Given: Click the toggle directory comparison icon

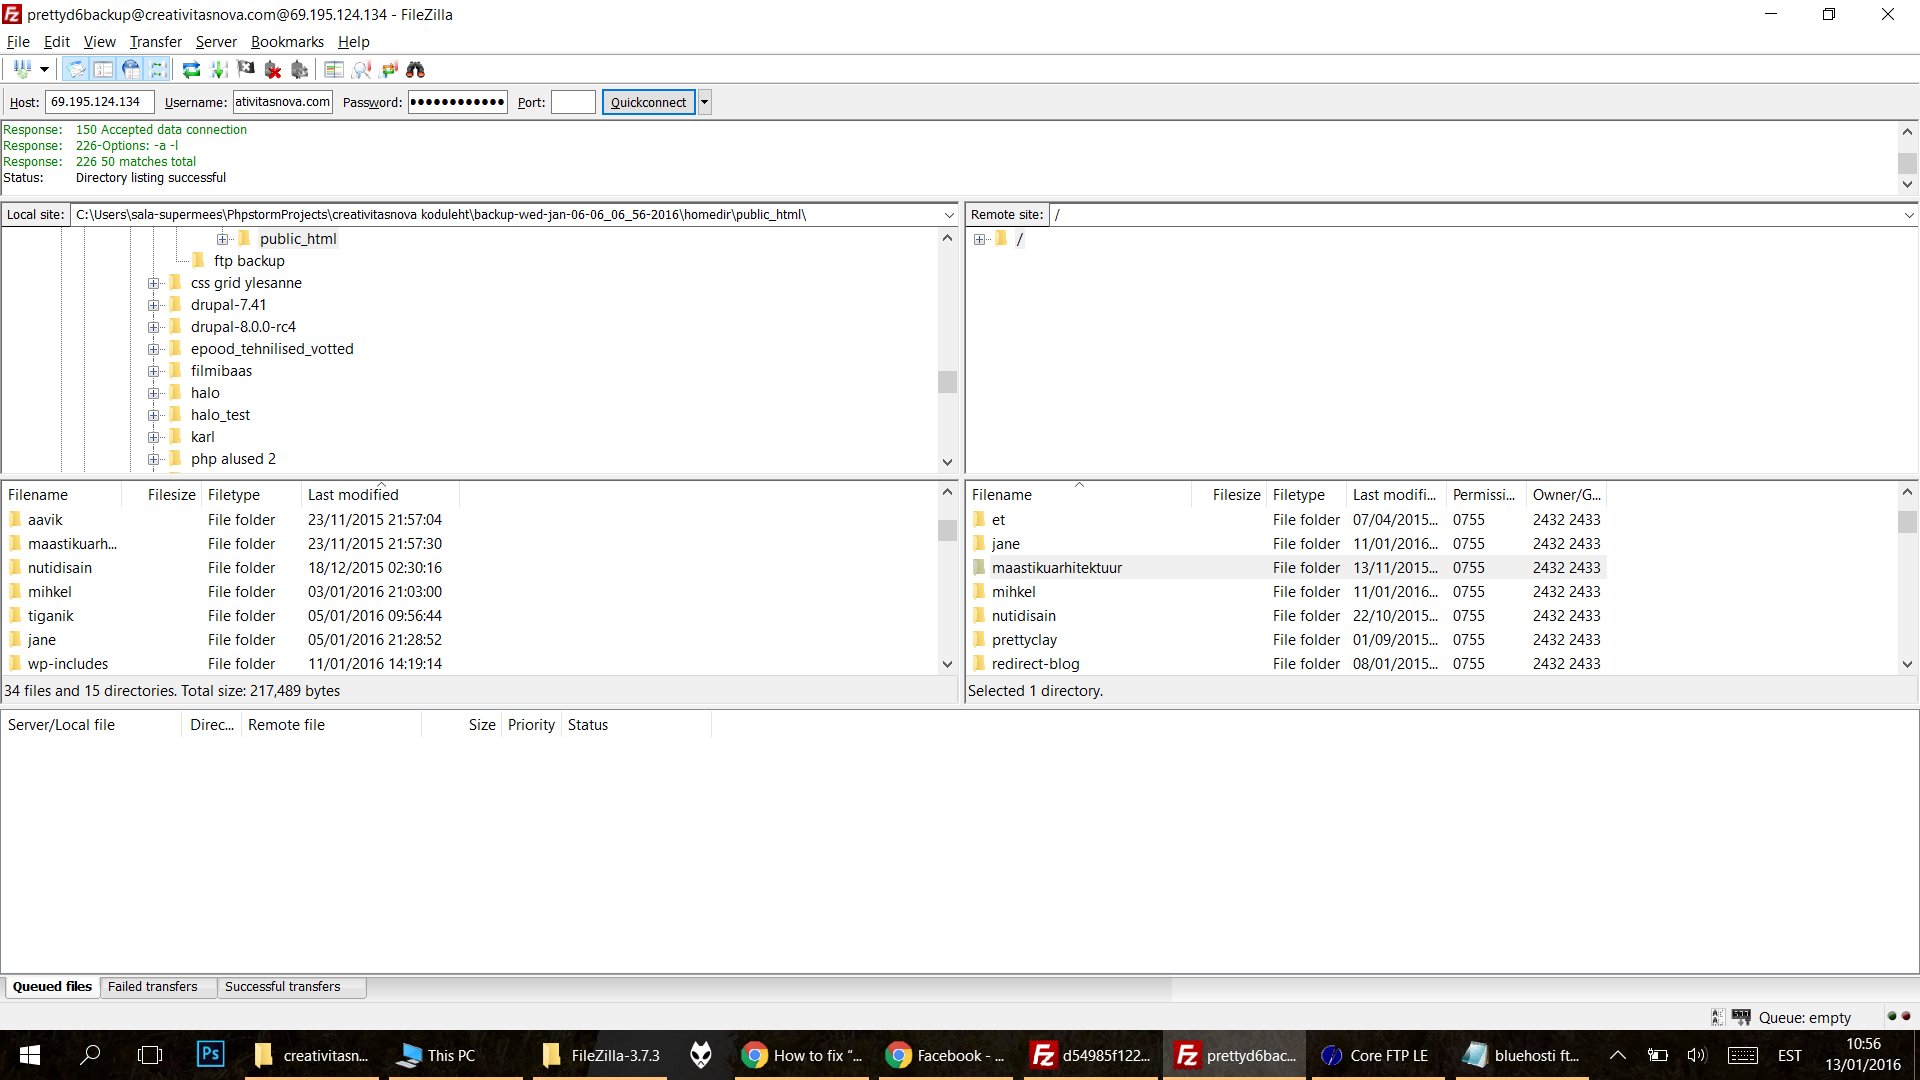Looking at the screenshot, I should [x=334, y=70].
